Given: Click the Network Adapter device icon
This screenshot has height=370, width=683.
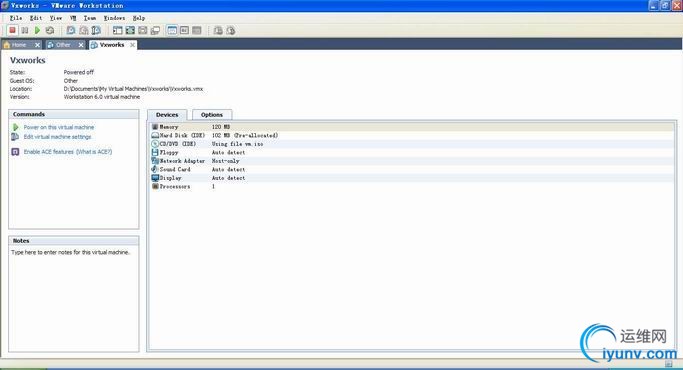Looking at the screenshot, I should point(155,161).
